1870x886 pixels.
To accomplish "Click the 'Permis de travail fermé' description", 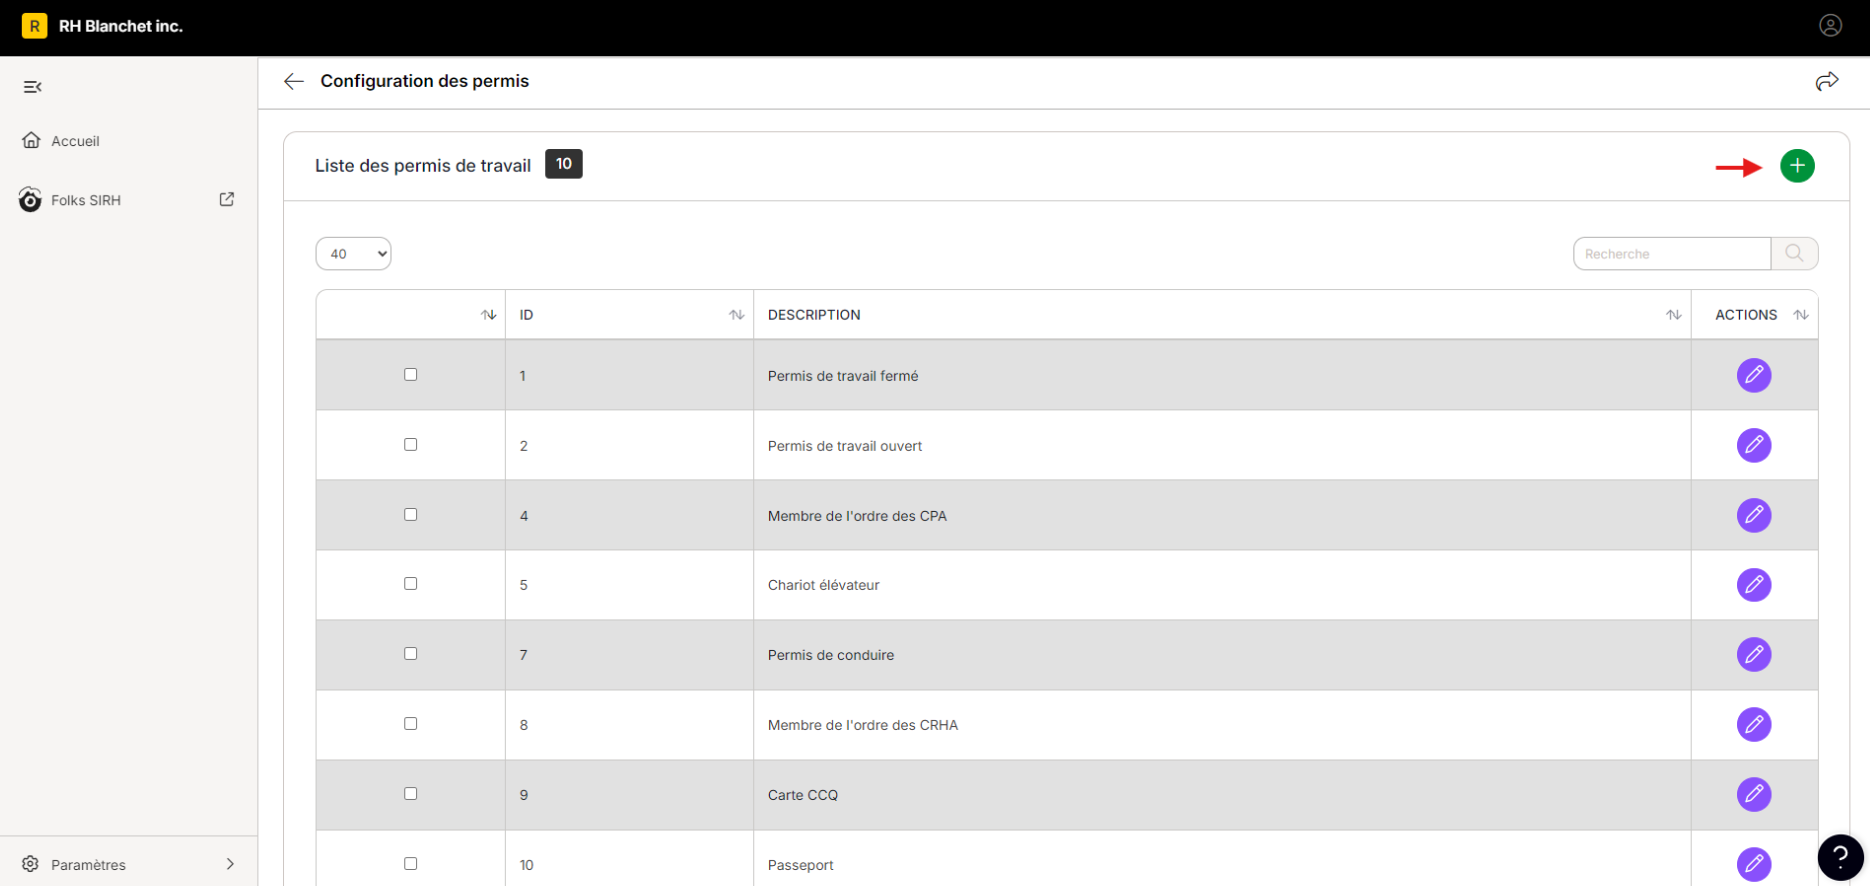I will click(843, 376).
